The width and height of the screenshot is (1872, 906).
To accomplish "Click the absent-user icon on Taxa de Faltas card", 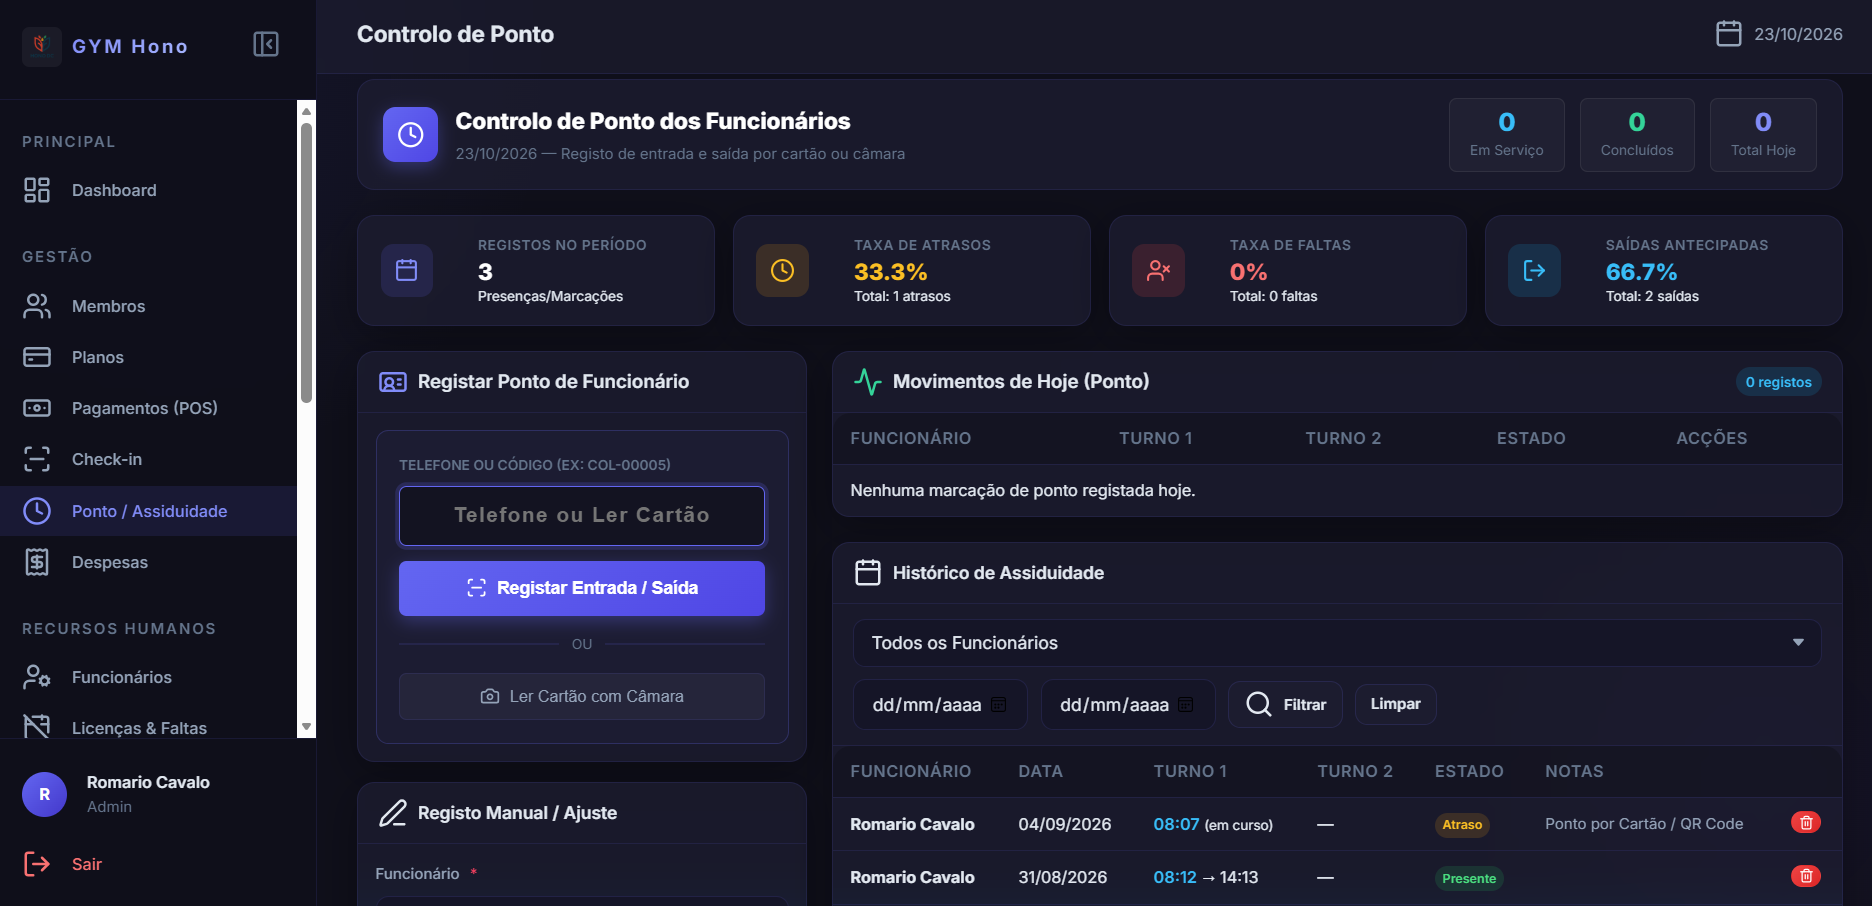I will [x=1159, y=270].
